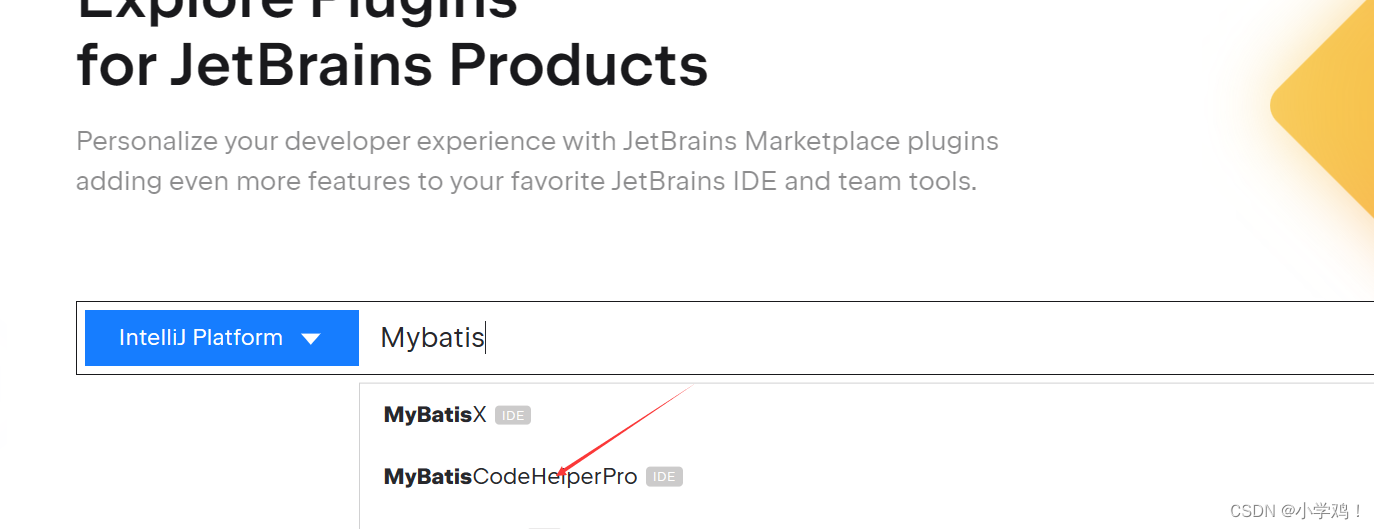Image resolution: width=1374 pixels, height=529 pixels.
Task: Click the empty area right of Mybatis text
Action: click(x=930, y=338)
